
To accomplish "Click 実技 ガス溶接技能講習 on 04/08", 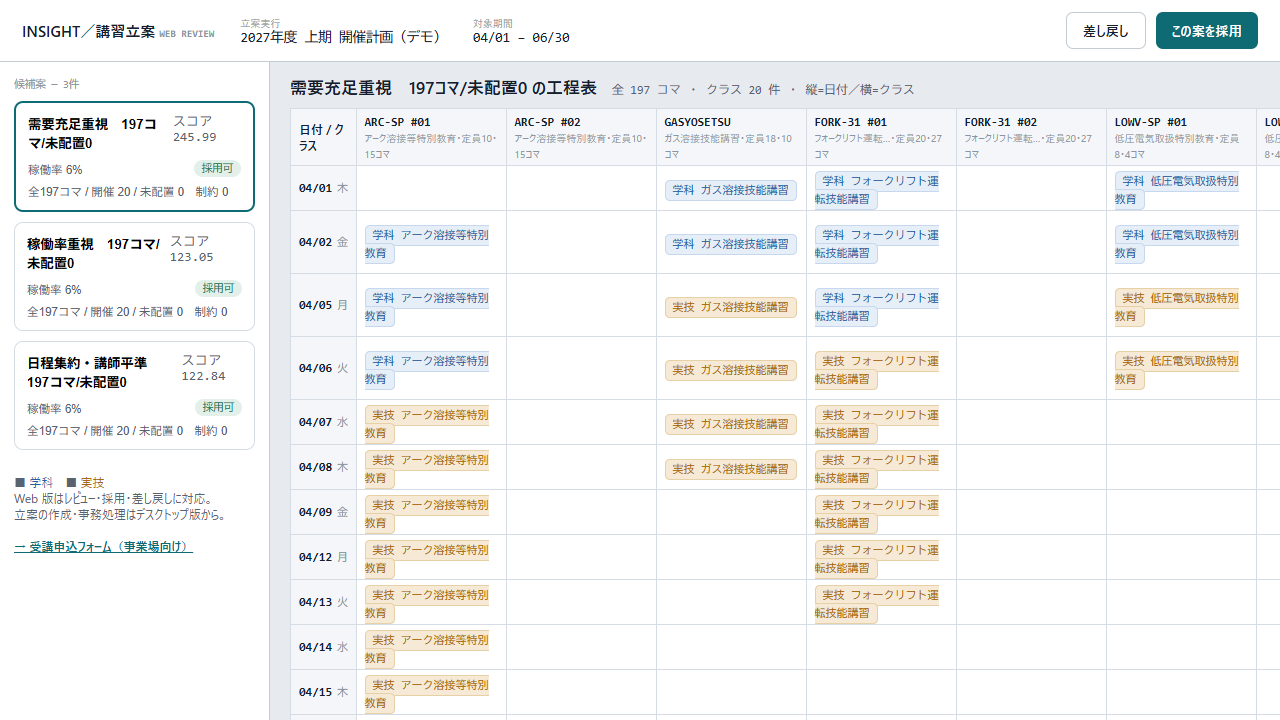I will click(731, 469).
